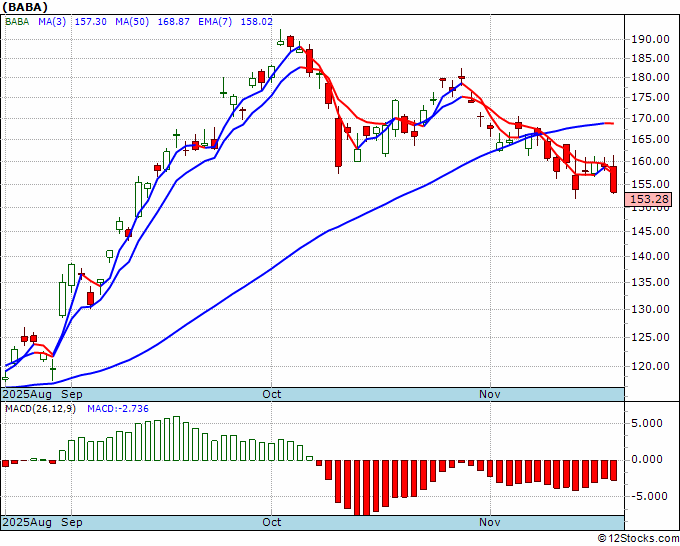680x546 pixels.
Task: Click the 170.00 price axis label
Action: 651,118
